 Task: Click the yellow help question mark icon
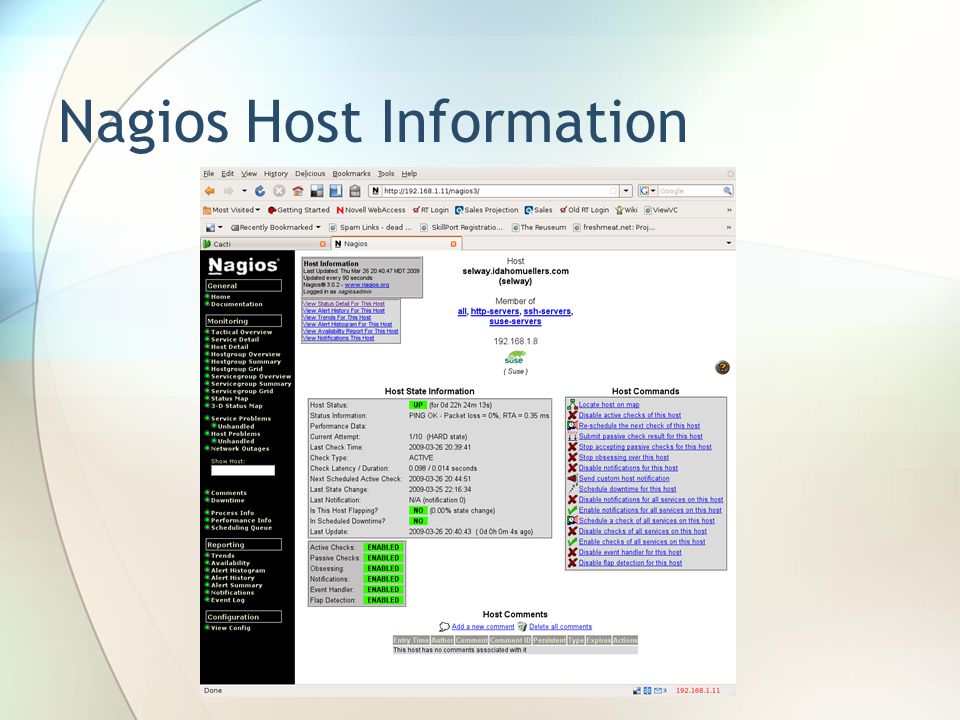pyautogui.click(x=722, y=367)
